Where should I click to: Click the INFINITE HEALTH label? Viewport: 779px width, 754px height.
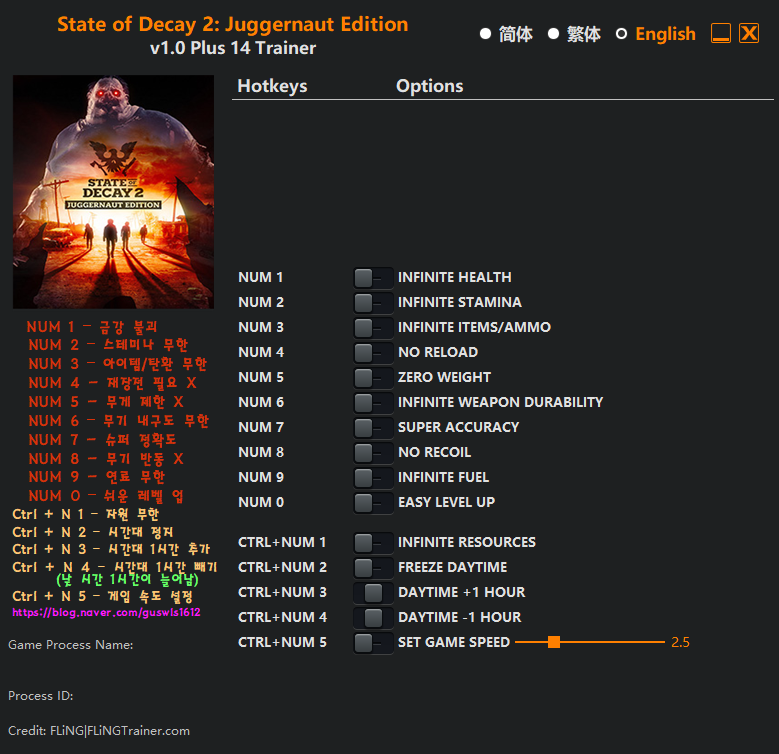[x=455, y=277]
